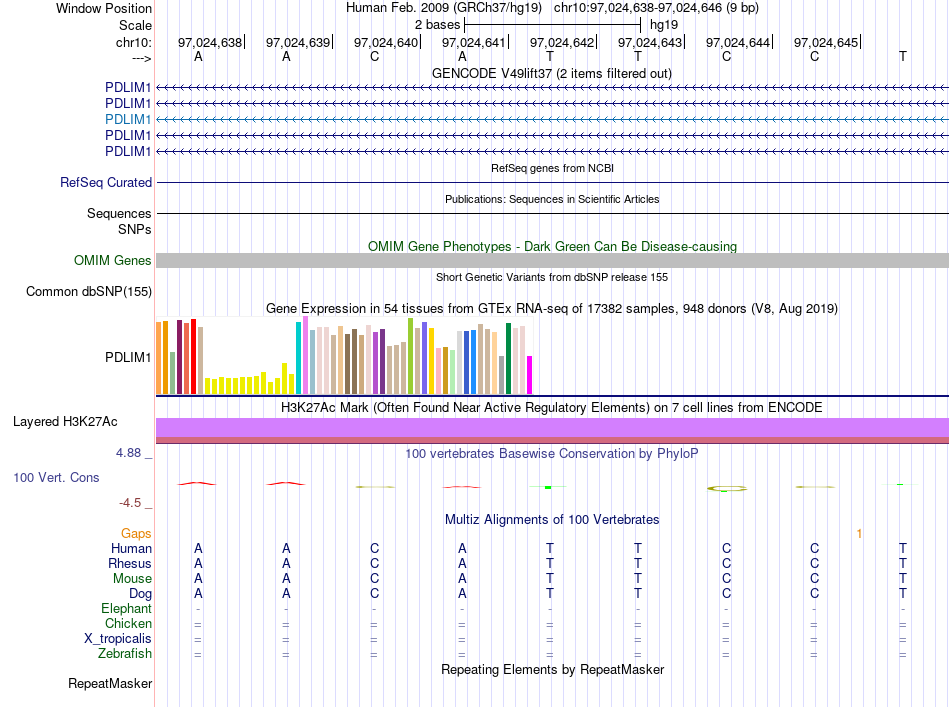Viewport: 950px width, 707px height.
Task: Click the Gaps label in Multiz alignment
Action: (x=136, y=533)
